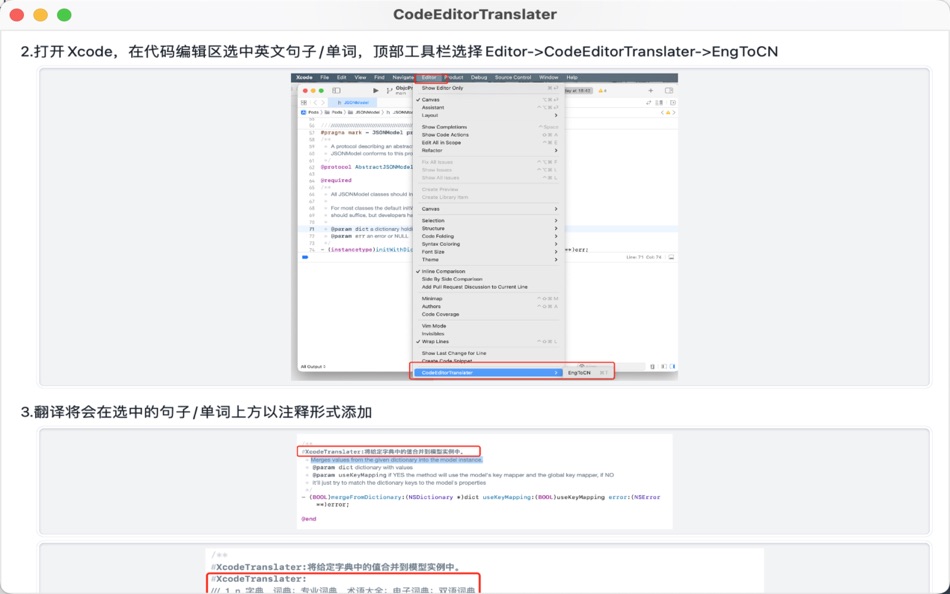
Task: Toggle Invisibles in the Editor menu
Action: (x=488, y=333)
